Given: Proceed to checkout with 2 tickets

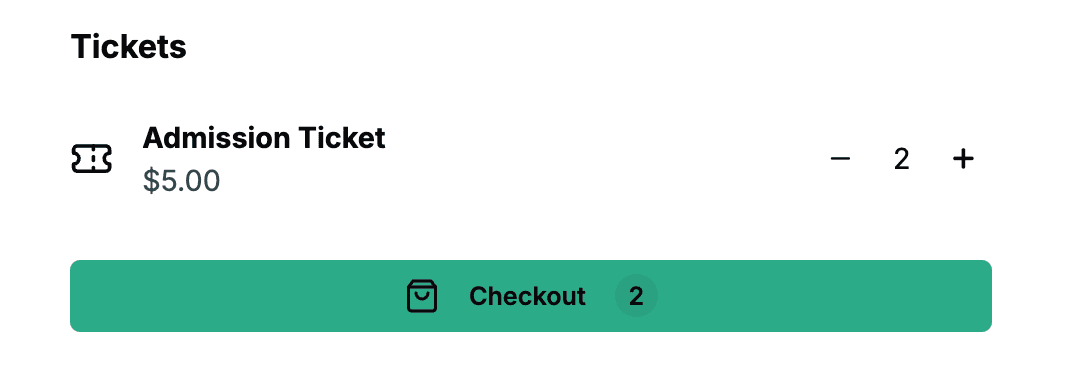Looking at the screenshot, I should (531, 296).
